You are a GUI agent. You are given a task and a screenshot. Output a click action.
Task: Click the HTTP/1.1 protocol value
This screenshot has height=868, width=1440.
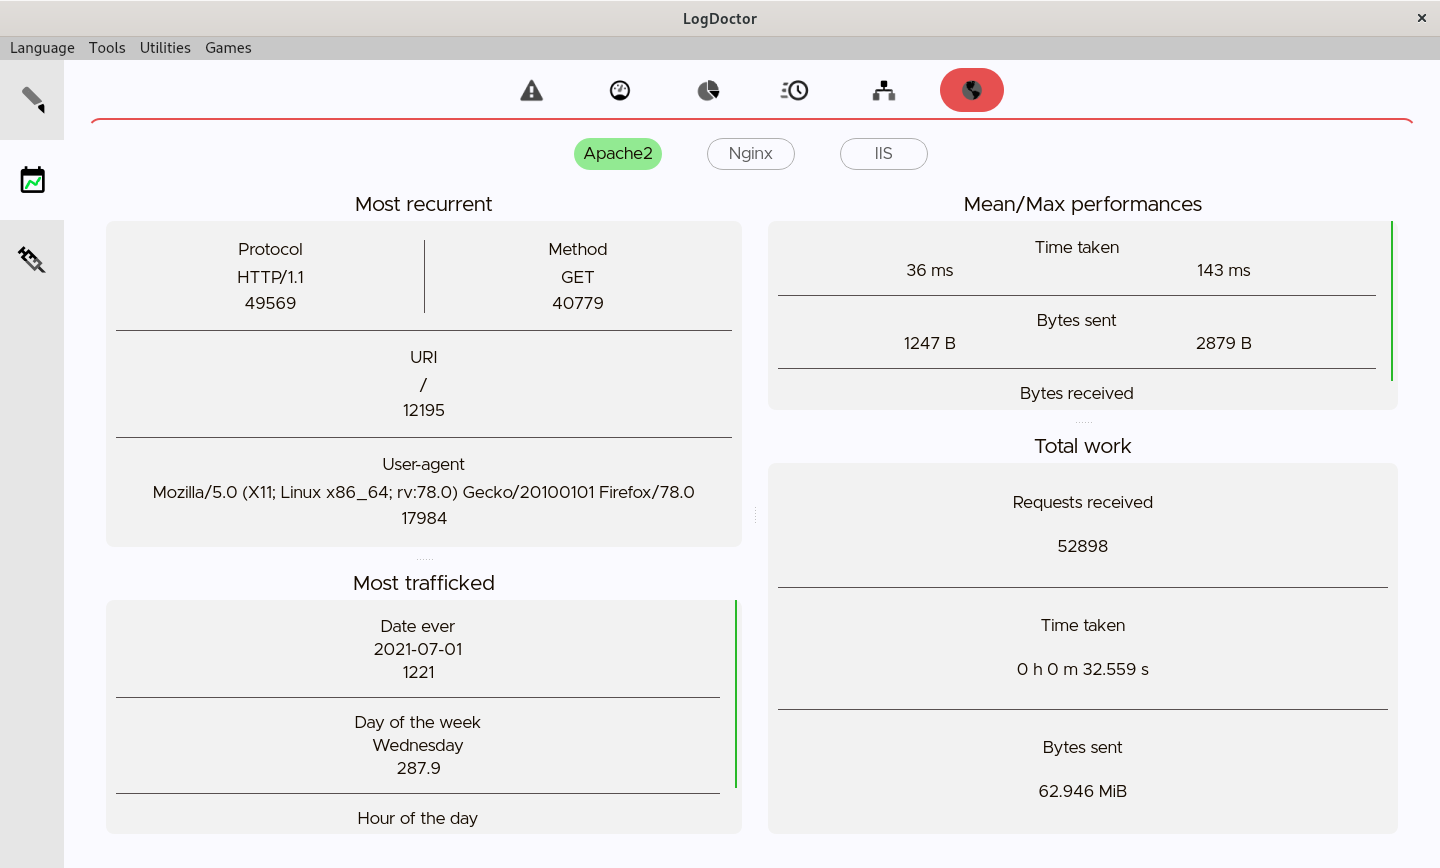point(270,277)
